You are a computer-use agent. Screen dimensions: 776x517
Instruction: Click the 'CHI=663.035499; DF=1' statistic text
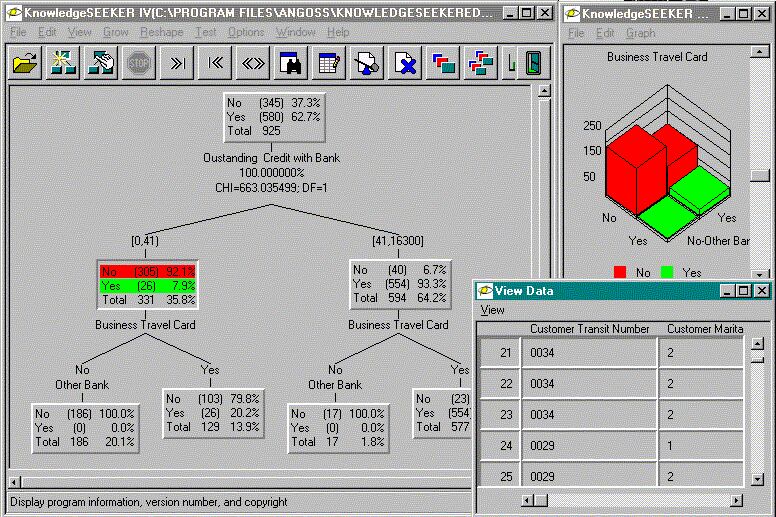click(271, 188)
